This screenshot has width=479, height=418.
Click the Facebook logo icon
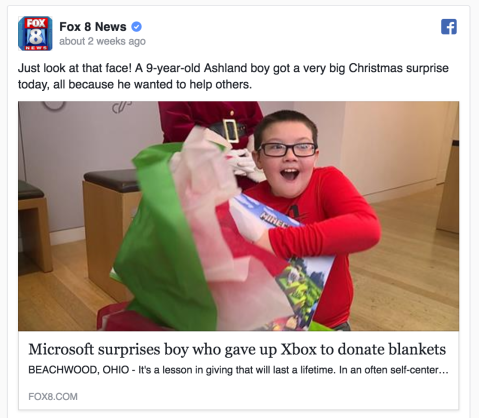point(449,27)
